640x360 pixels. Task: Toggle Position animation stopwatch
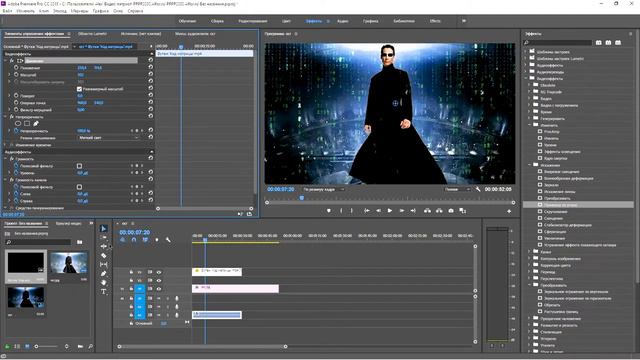[x=16, y=68]
